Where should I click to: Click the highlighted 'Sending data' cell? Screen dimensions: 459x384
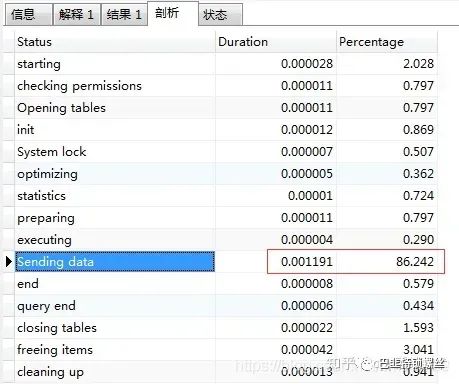tap(115, 262)
